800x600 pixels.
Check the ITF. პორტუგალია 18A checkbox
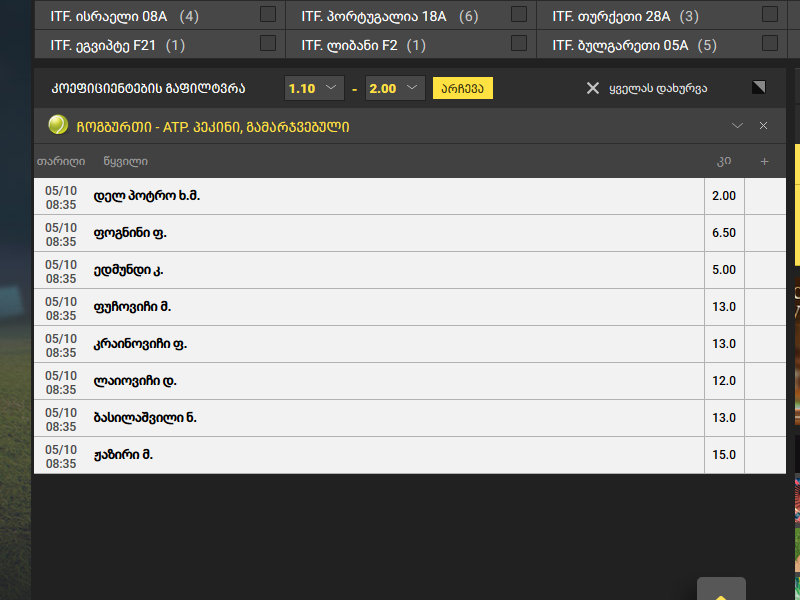(519, 14)
